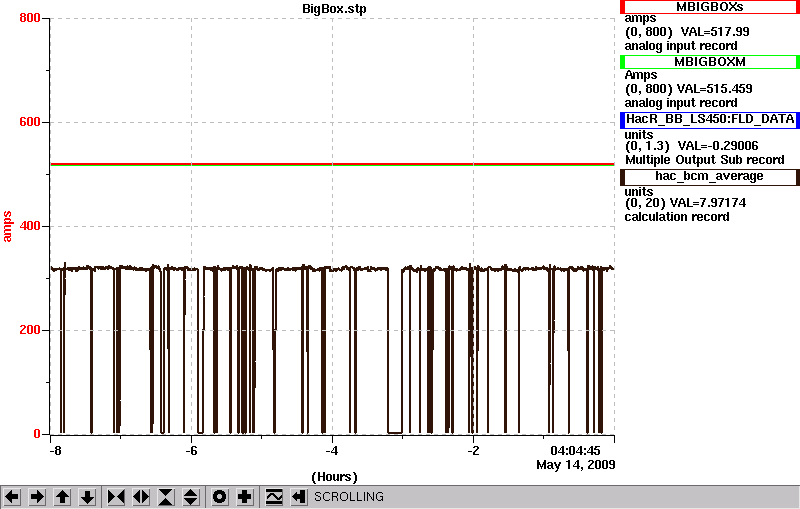Zoom out vertically with the up-down triangles icon
This screenshot has width=800, height=509.
[191, 497]
